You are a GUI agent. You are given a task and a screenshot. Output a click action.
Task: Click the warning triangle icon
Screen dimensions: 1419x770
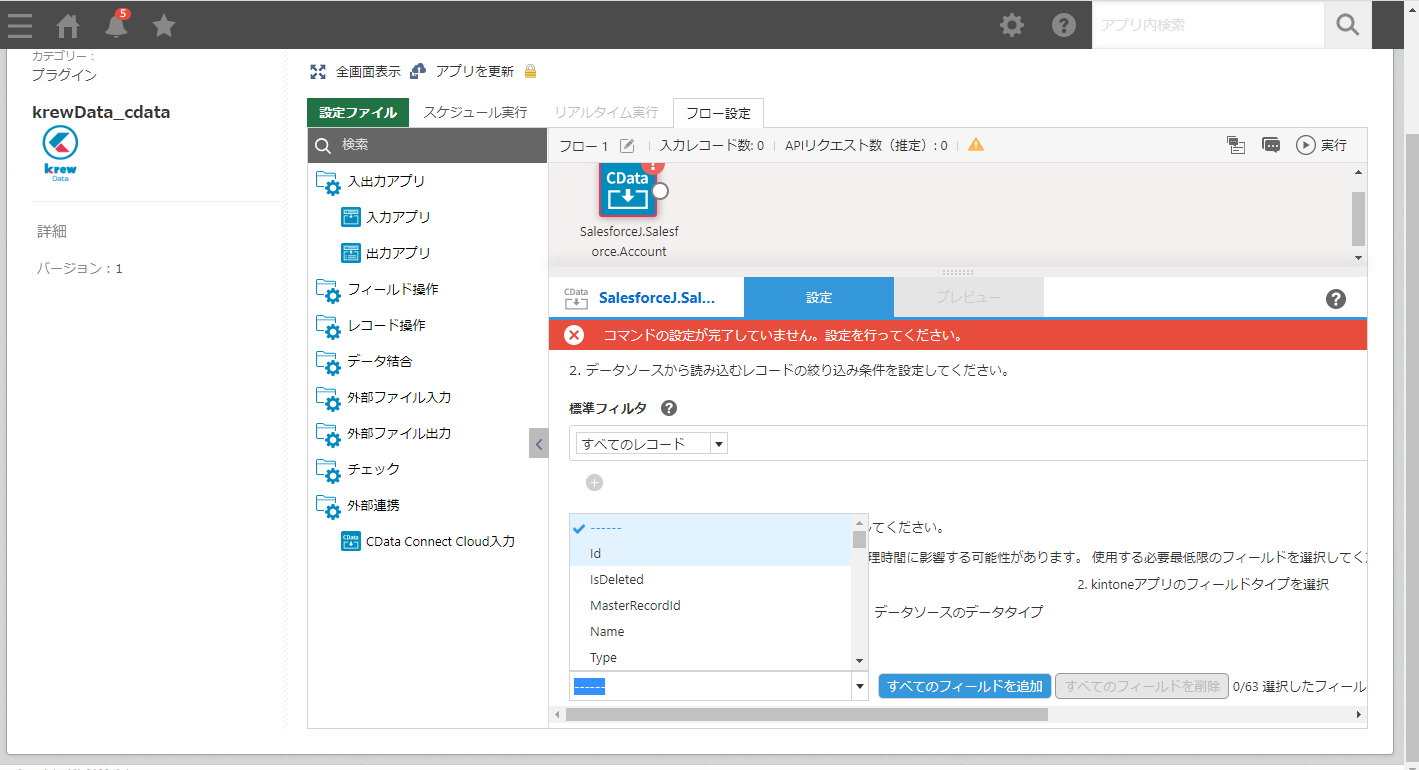click(x=976, y=145)
